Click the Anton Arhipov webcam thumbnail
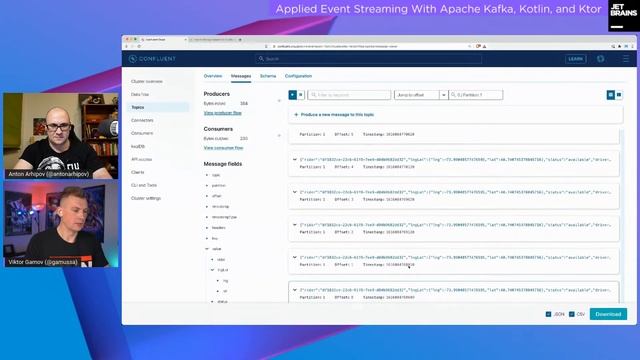640x360 pixels. (x=61, y=136)
